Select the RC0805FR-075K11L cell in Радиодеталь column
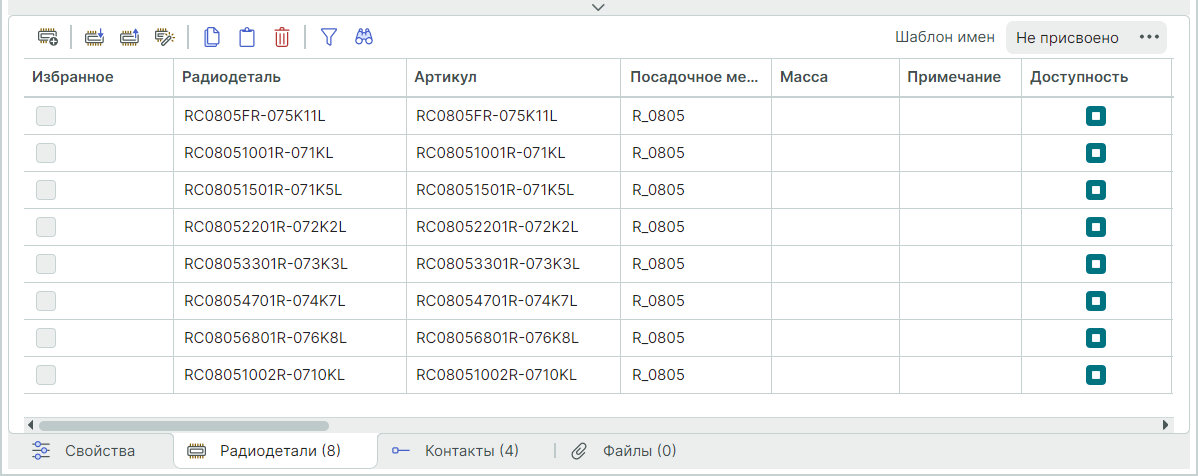The width and height of the screenshot is (1198, 476). (x=290, y=116)
